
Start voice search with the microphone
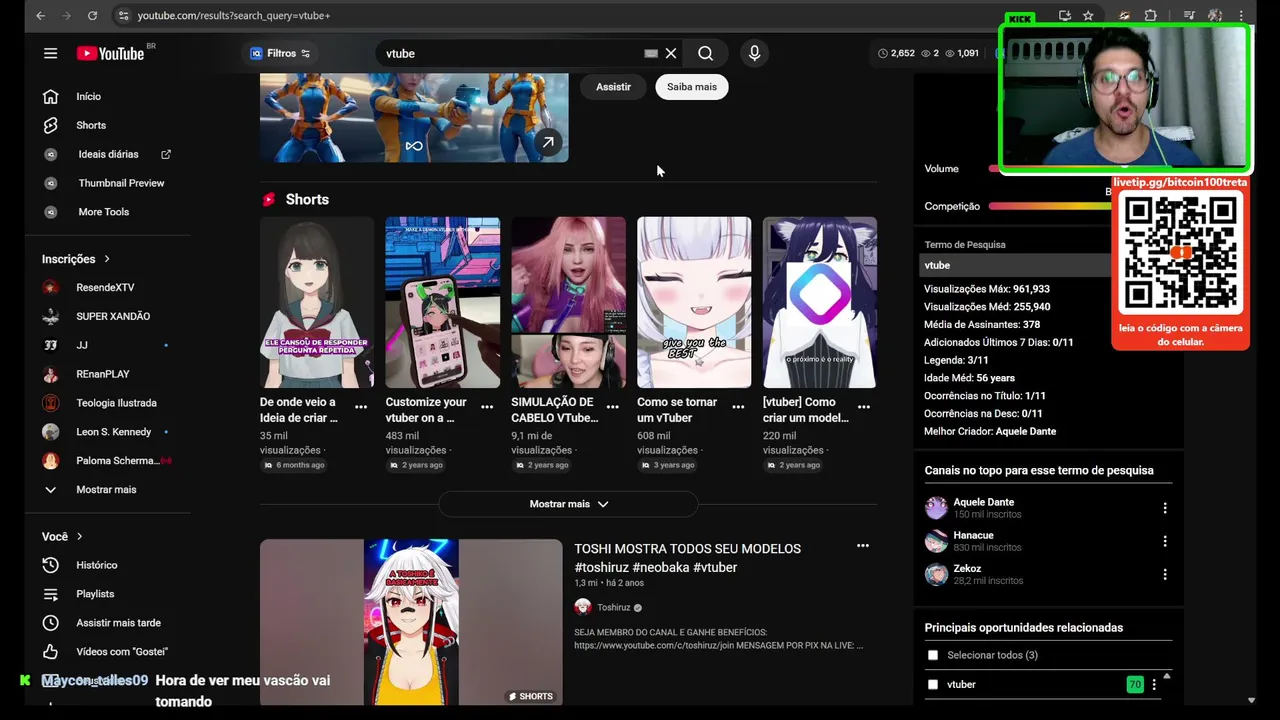754,53
